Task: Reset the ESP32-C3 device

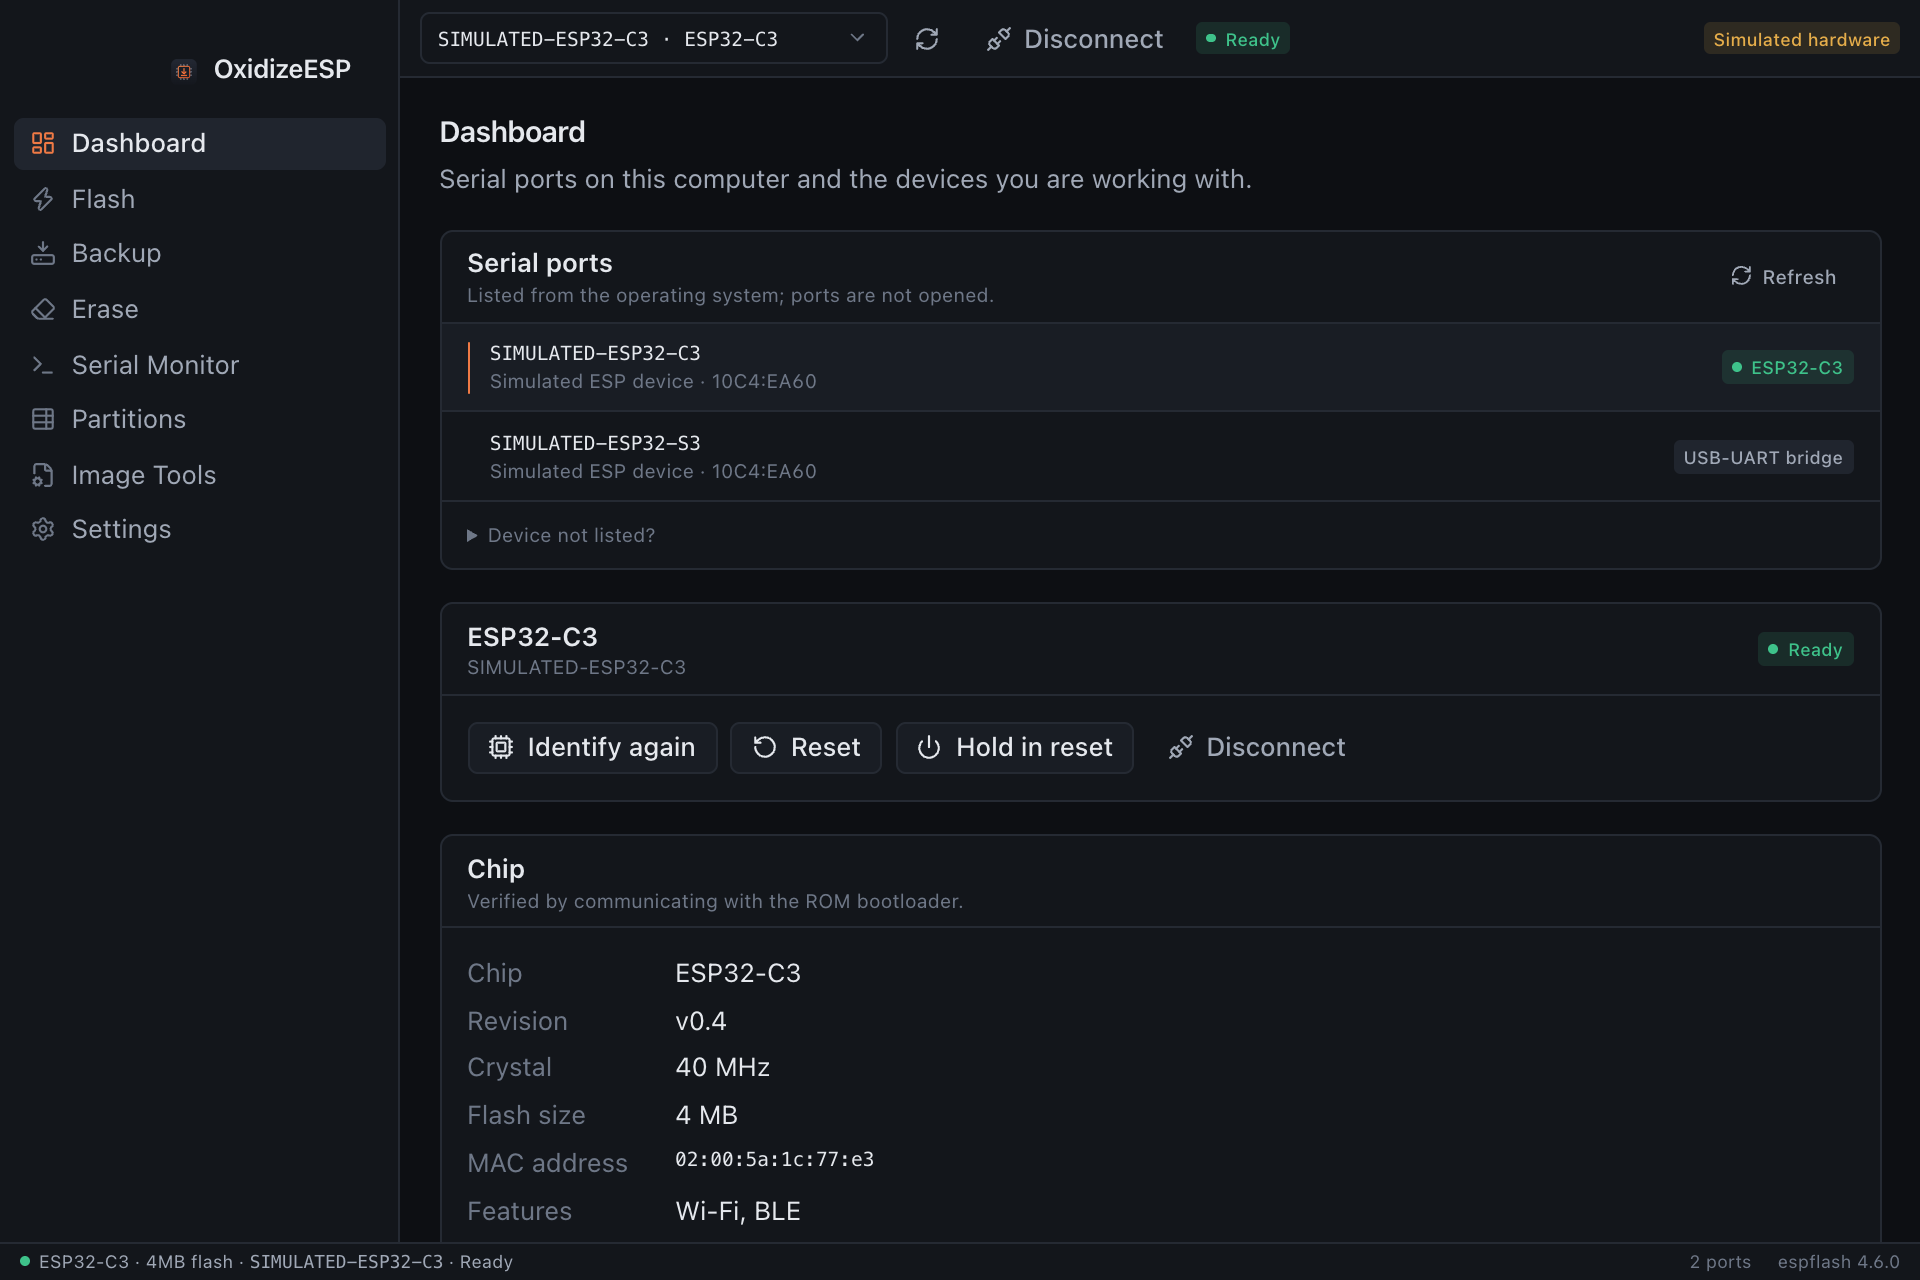Action: coord(806,747)
